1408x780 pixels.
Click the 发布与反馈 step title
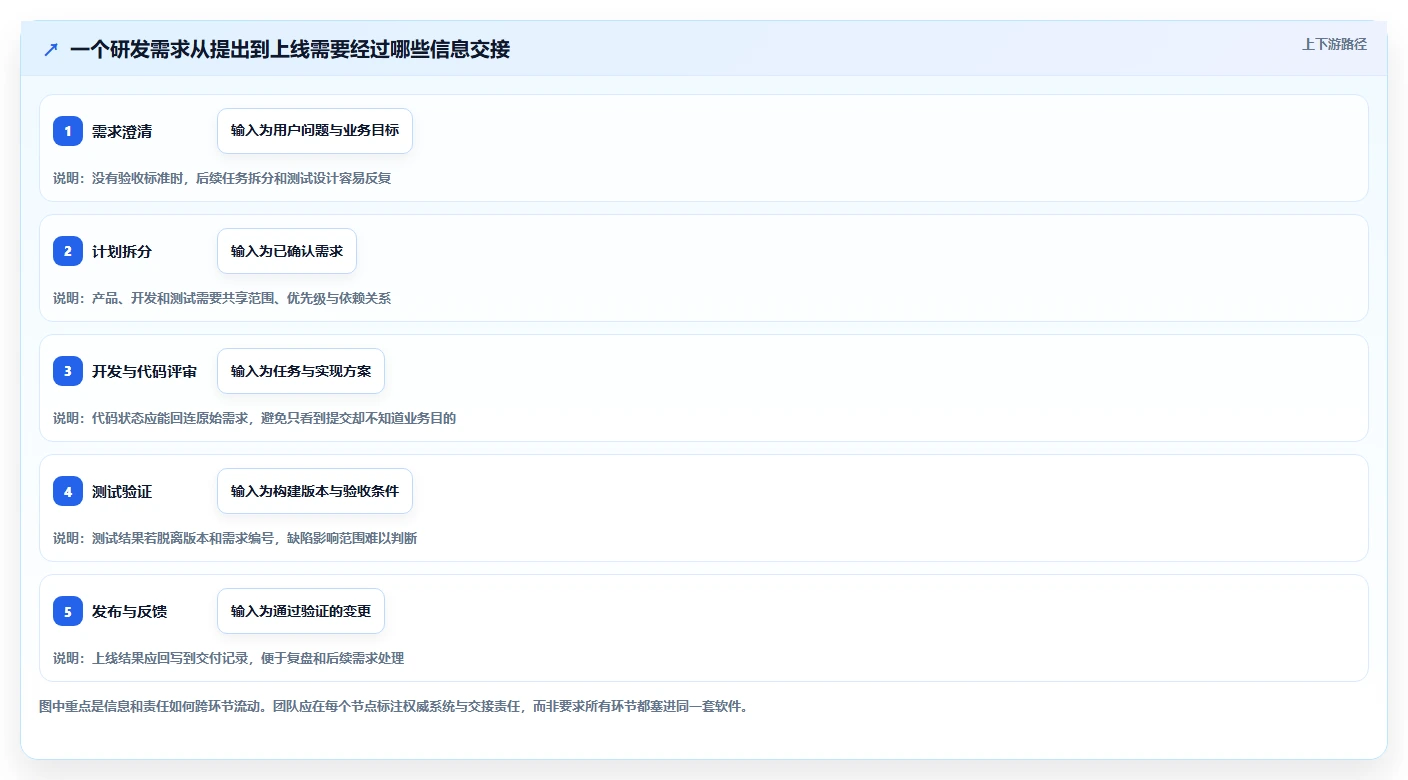pos(129,611)
